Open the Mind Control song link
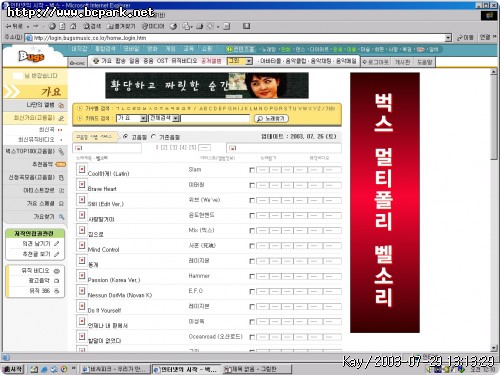The height and width of the screenshot is (375, 500). click(x=103, y=249)
